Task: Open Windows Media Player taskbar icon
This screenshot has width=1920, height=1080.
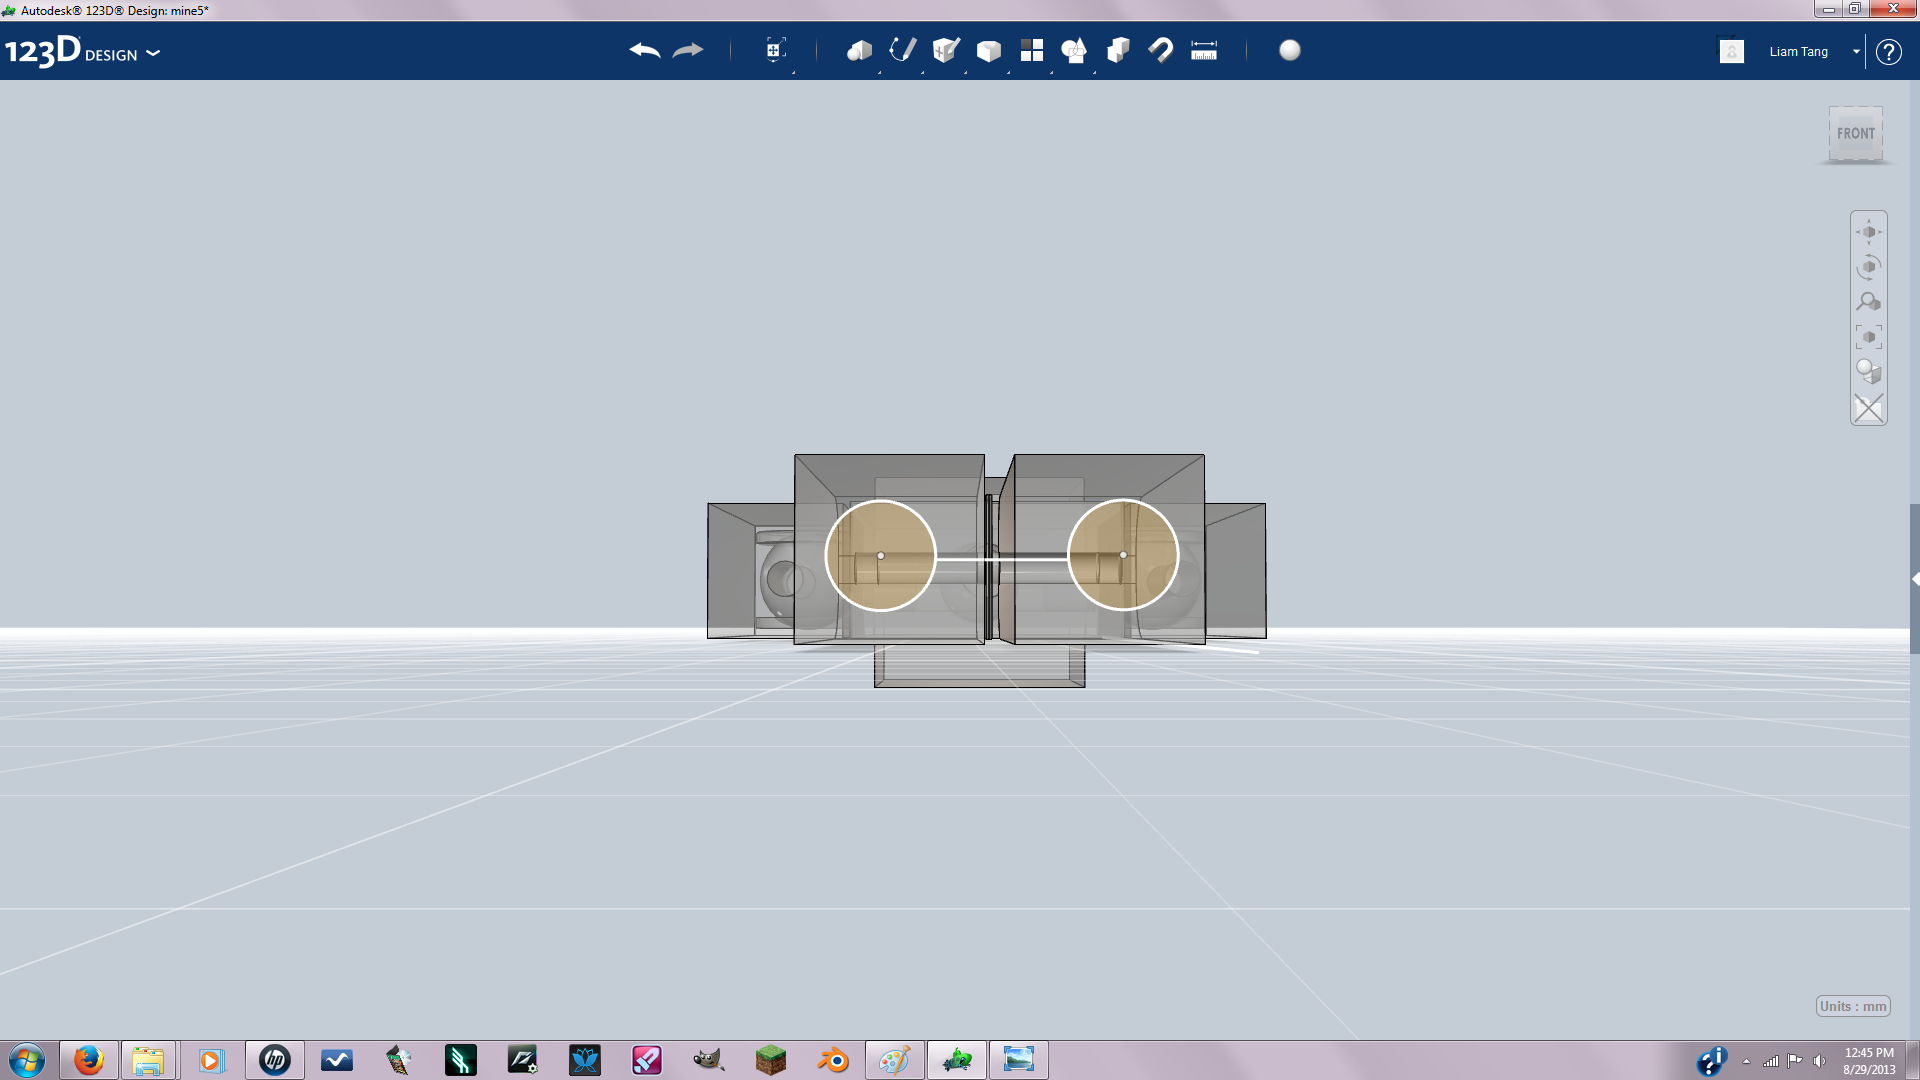Action: coord(211,1060)
